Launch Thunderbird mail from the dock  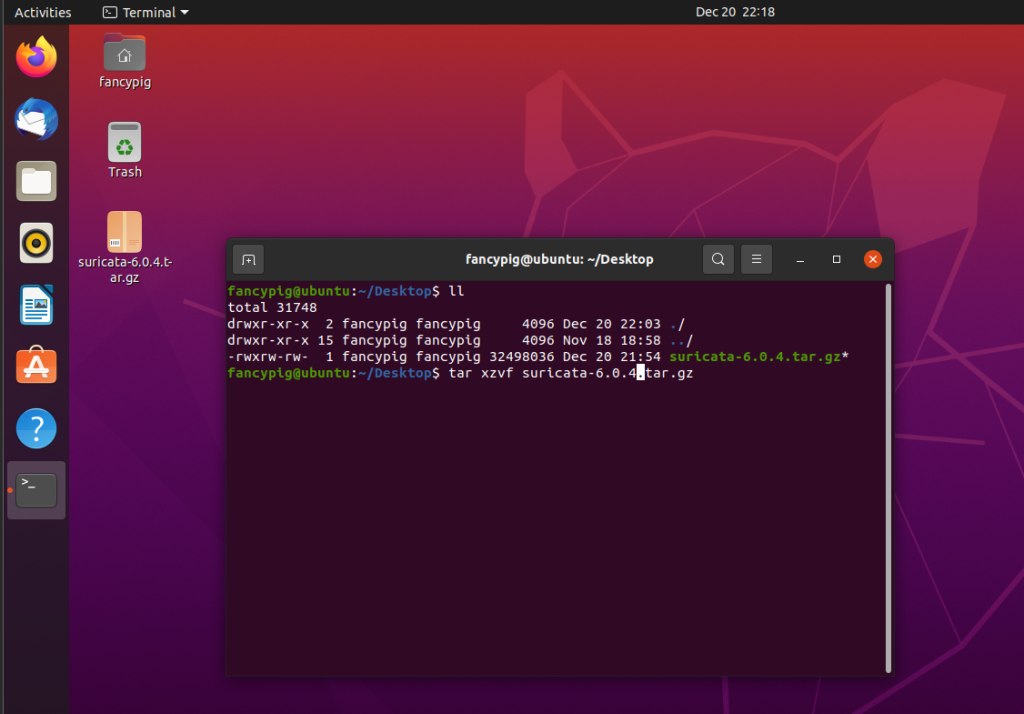click(37, 119)
